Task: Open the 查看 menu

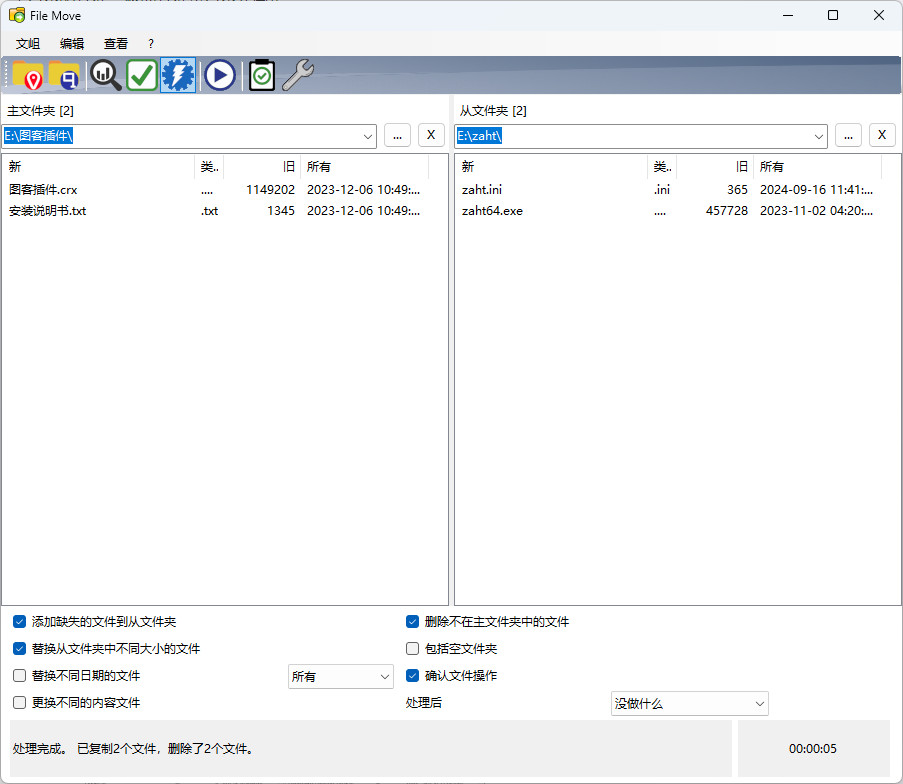Action: 116,44
